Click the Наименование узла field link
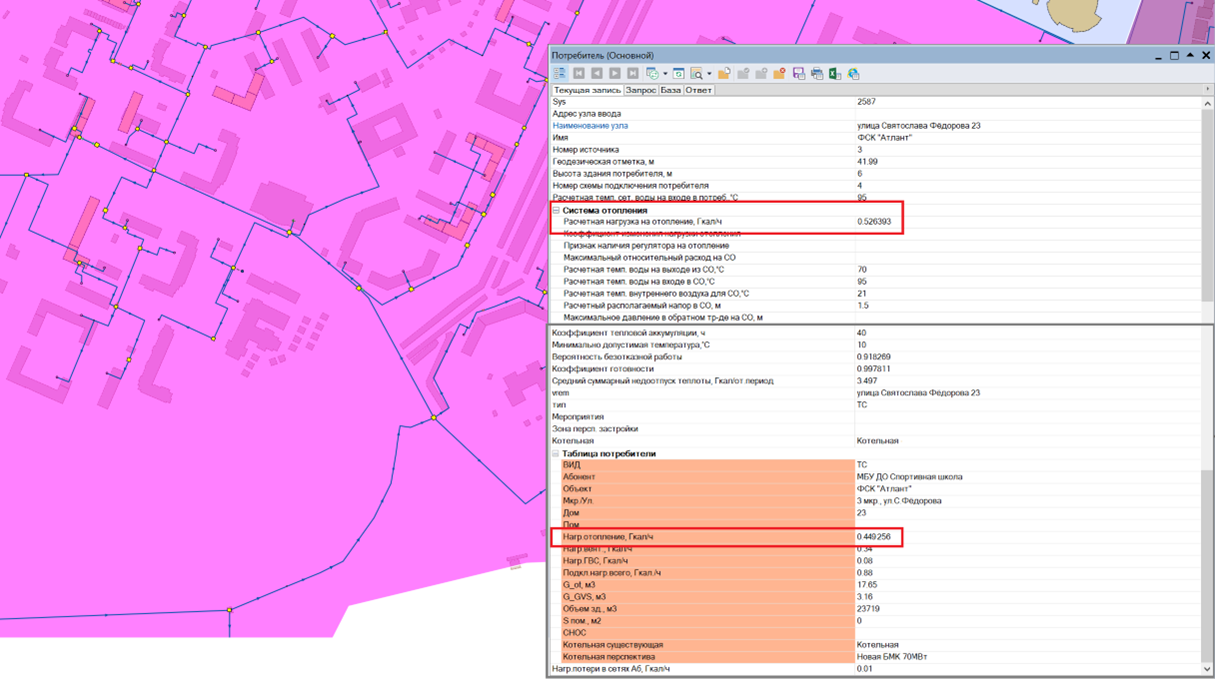This screenshot has width=1215, height=679. point(590,126)
